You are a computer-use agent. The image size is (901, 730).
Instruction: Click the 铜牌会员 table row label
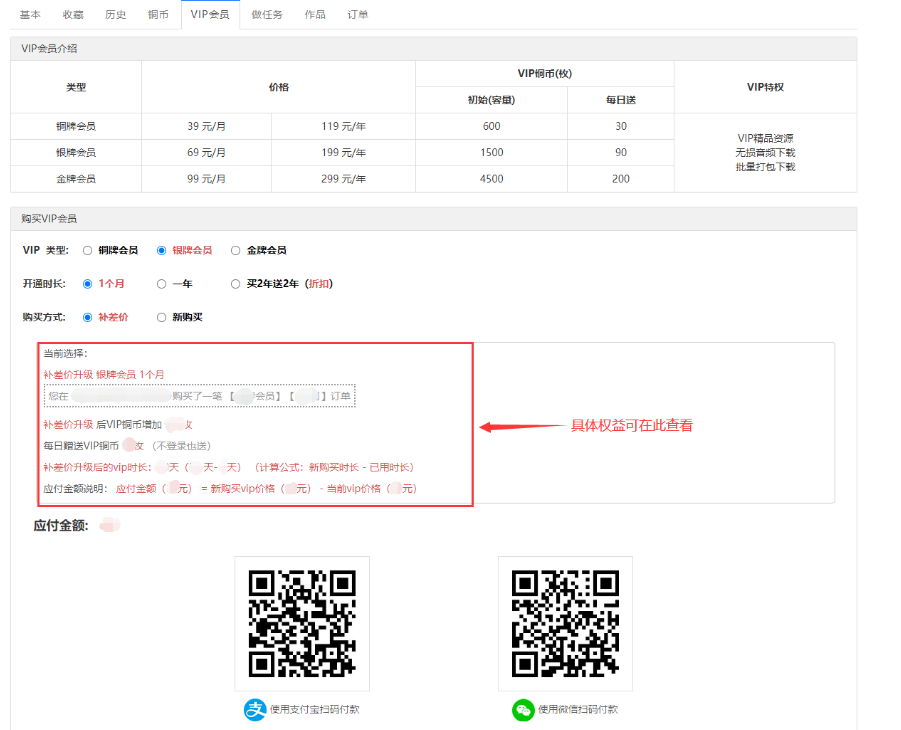[x=76, y=126]
